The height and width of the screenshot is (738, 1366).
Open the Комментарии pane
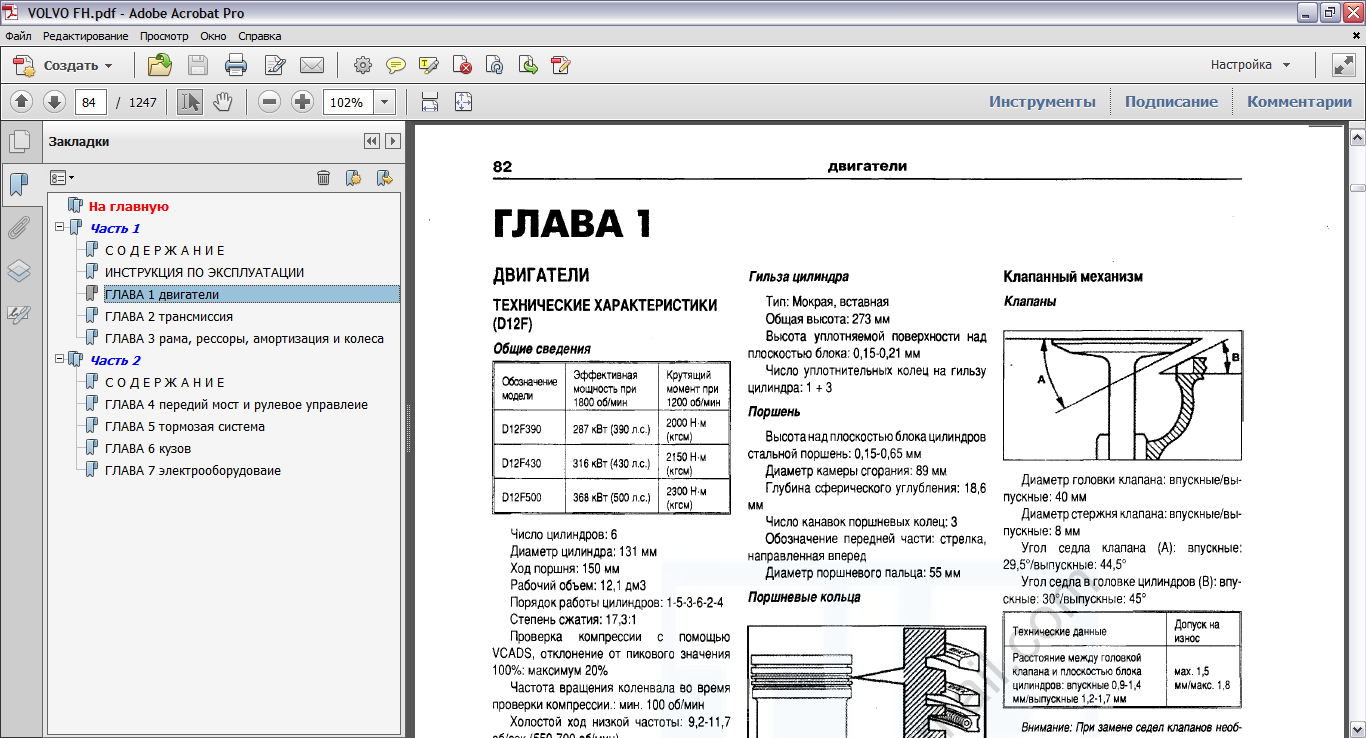click(x=1299, y=101)
